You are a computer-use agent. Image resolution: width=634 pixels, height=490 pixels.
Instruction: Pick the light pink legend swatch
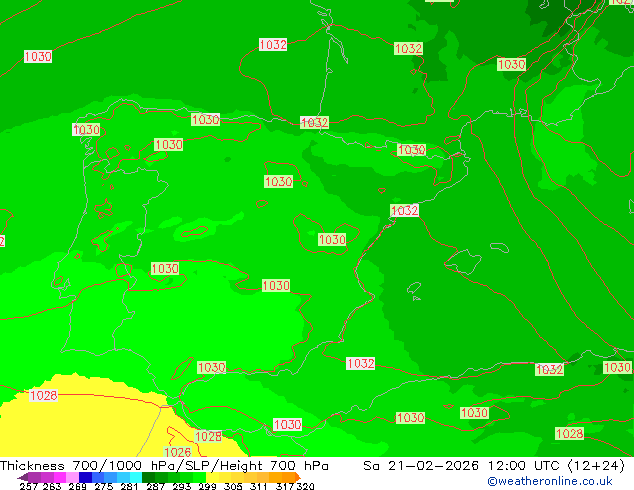pyautogui.click(x=72, y=477)
